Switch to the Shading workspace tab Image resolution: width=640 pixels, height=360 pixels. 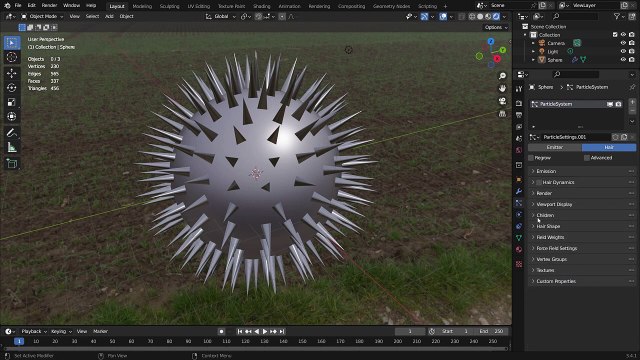pos(262,6)
